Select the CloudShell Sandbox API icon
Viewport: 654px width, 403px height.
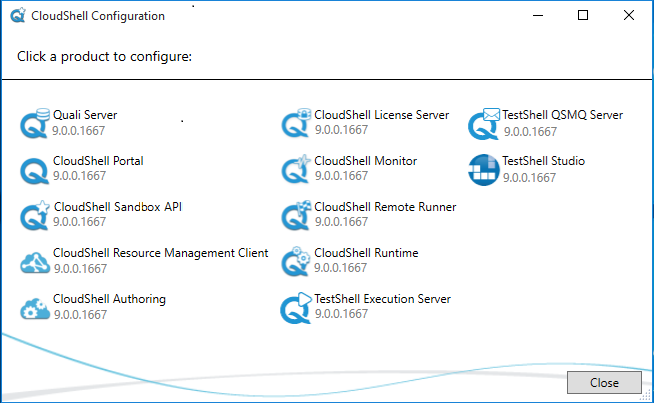point(35,216)
